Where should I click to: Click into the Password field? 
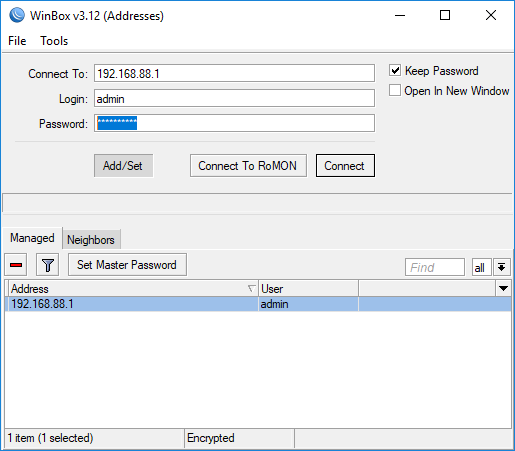click(x=234, y=123)
